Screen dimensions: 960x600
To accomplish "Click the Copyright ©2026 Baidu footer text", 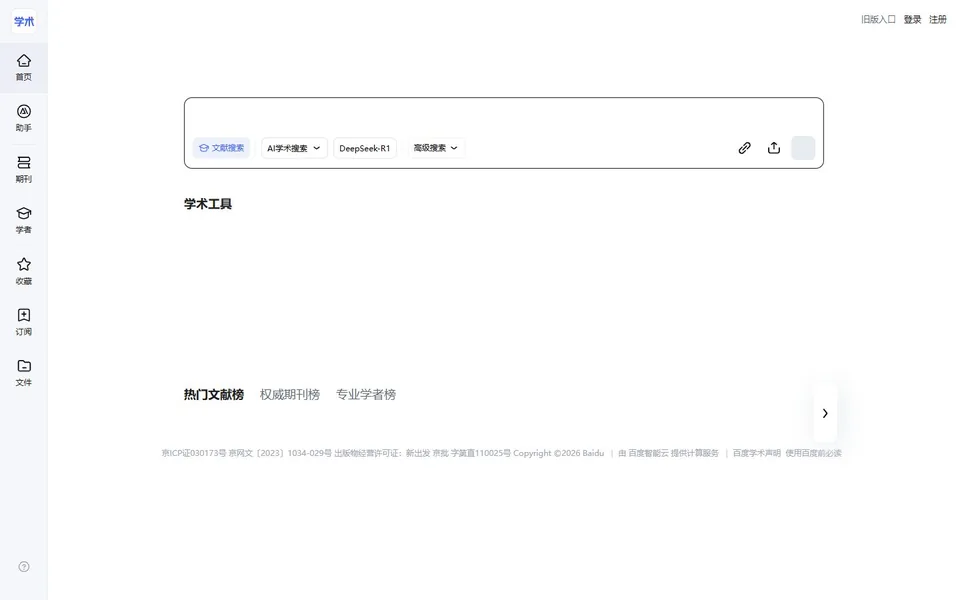I will (558, 453).
